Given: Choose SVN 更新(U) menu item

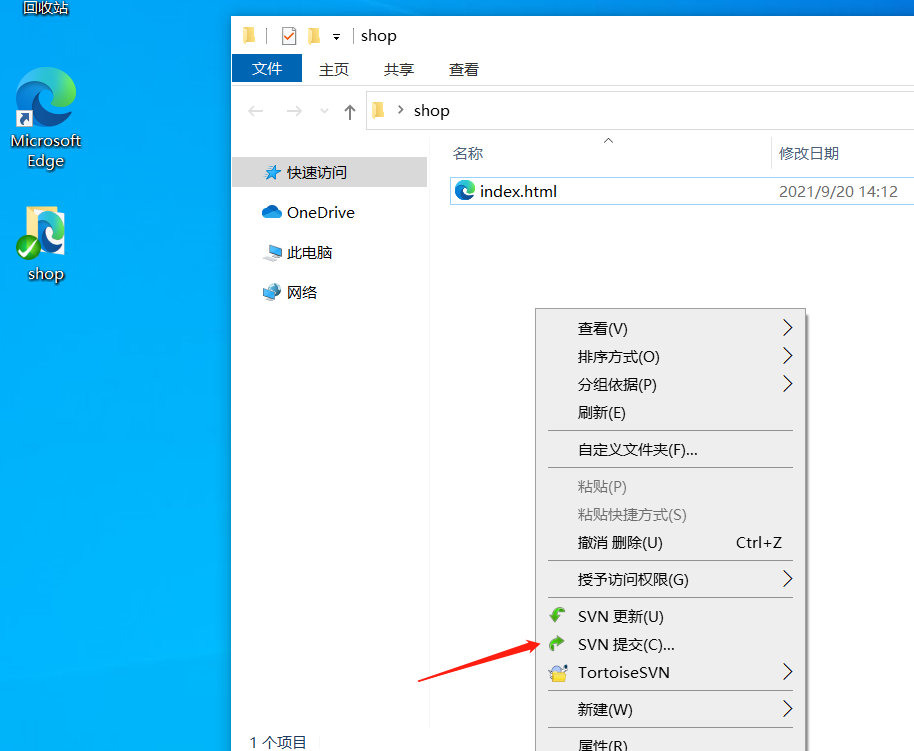Looking at the screenshot, I should pos(670,616).
